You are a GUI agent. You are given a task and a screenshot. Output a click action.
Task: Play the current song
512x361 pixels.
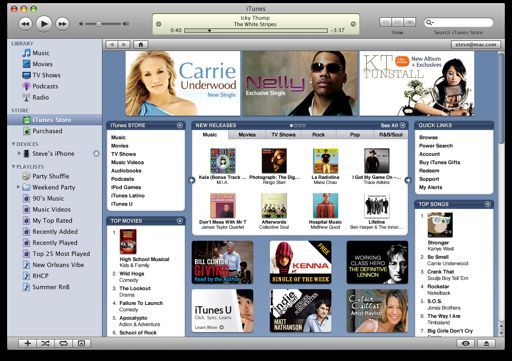pyautogui.click(x=44, y=24)
